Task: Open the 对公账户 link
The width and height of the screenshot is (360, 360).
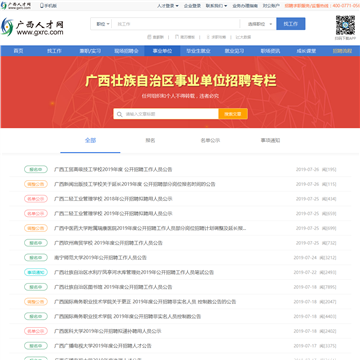Action: coord(271,6)
